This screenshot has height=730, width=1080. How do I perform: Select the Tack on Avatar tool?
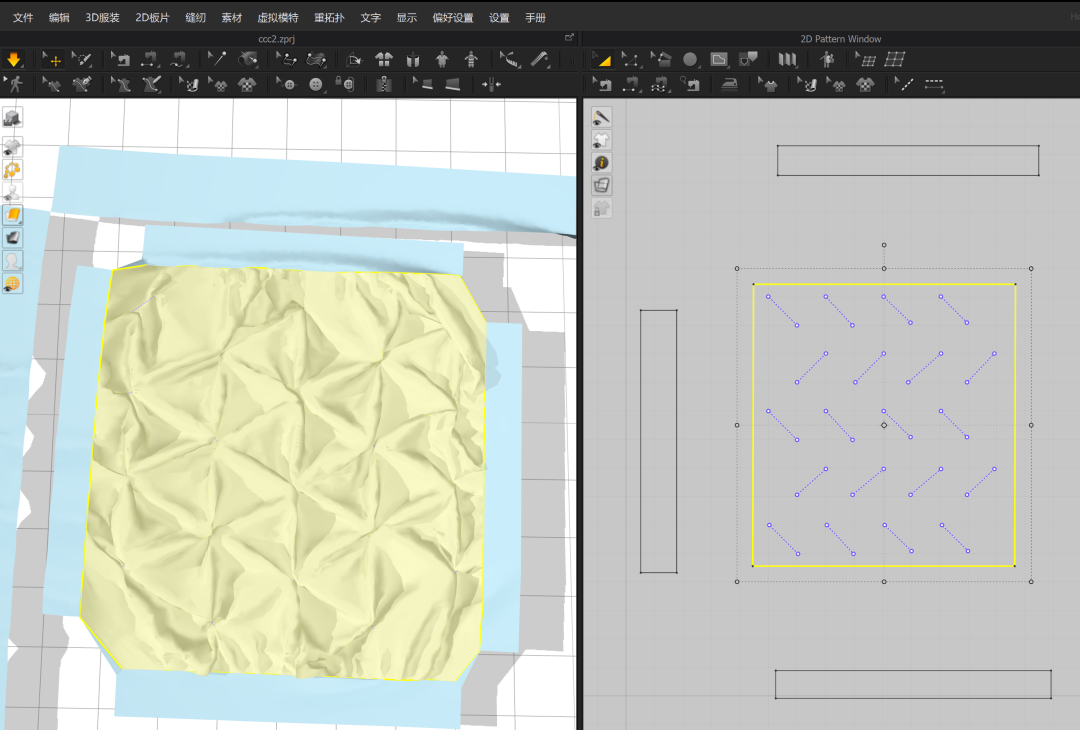(x=247, y=60)
